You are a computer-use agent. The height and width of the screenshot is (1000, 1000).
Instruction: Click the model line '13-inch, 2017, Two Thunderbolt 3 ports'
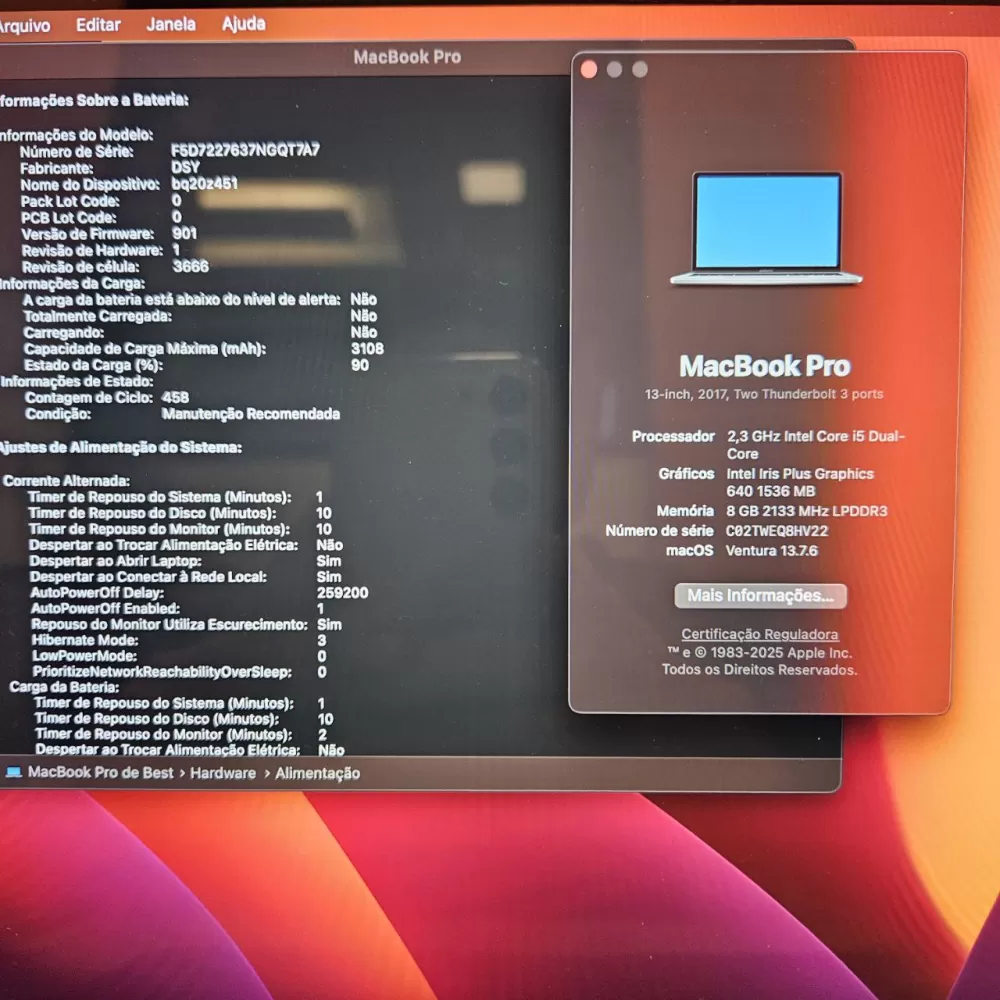(764, 394)
